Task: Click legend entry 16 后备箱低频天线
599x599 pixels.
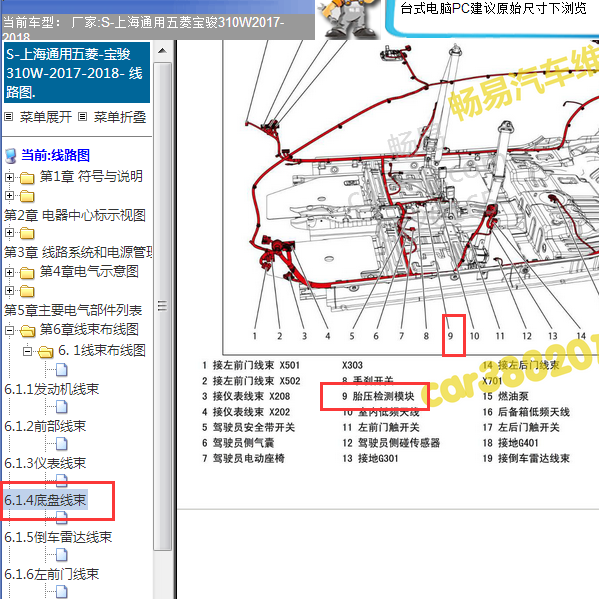Action: (526, 412)
